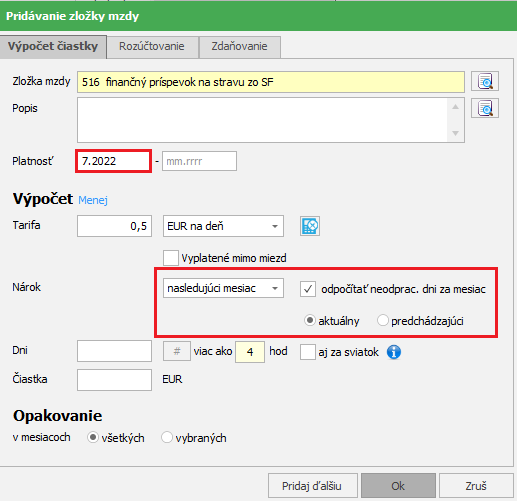Open the Zdaňovanie tab

[x=239, y=46]
